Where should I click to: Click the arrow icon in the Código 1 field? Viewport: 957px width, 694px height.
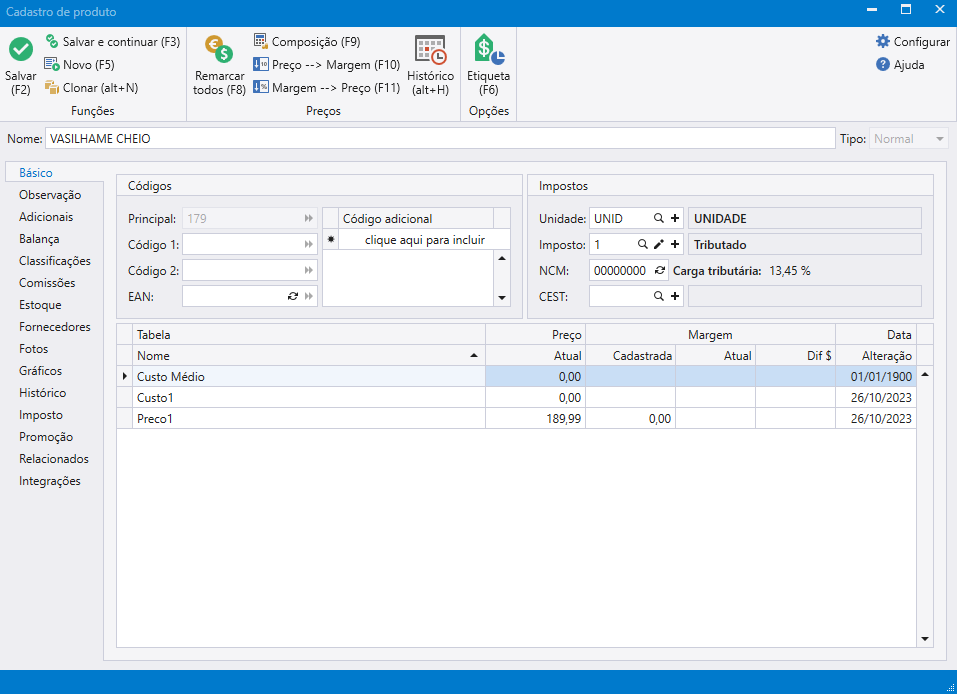click(x=309, y=244)
